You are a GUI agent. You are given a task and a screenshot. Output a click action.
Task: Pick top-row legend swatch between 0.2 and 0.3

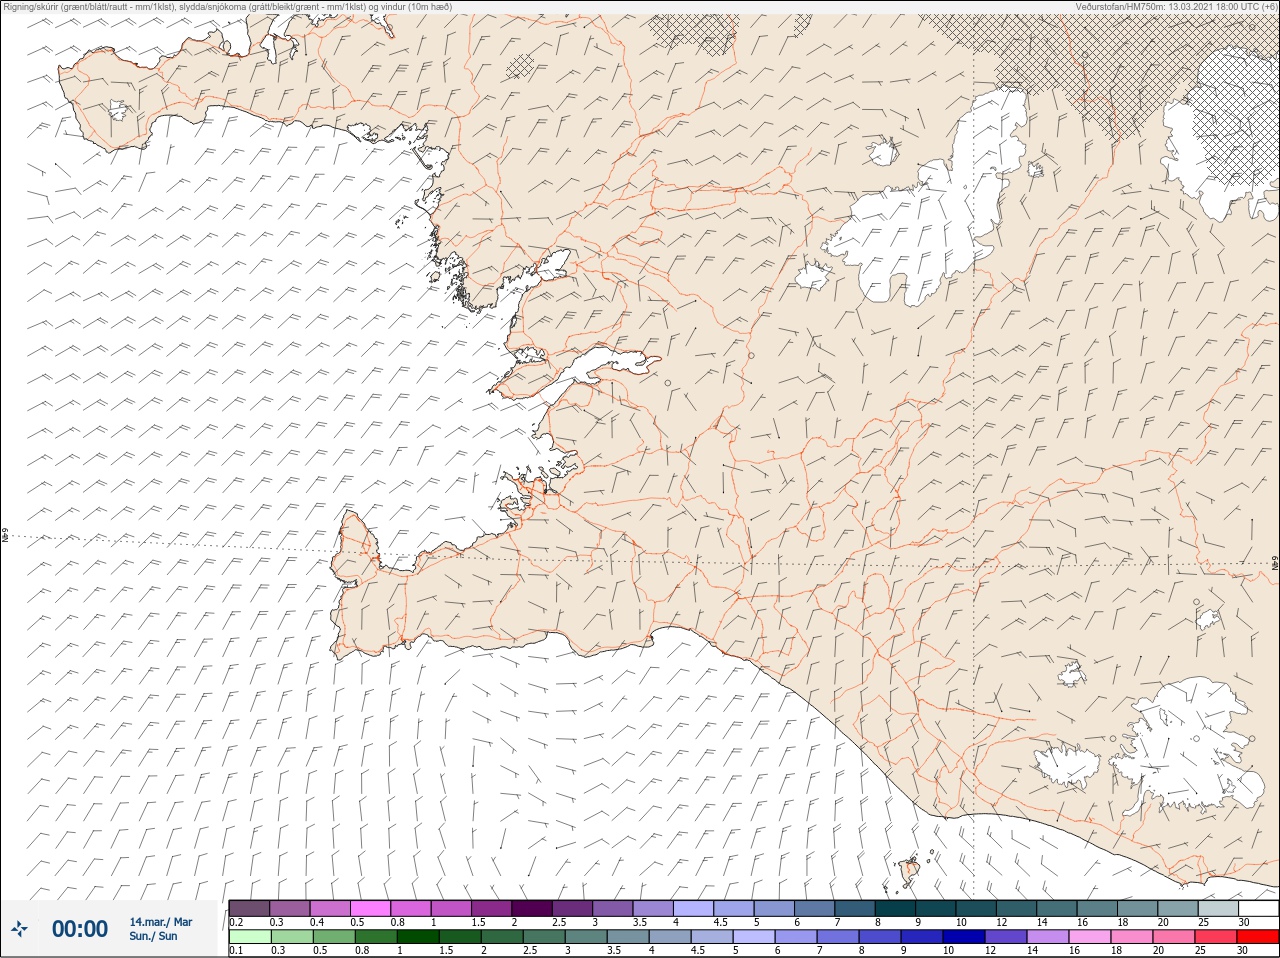pyautogui.click(x=249, y=908)
